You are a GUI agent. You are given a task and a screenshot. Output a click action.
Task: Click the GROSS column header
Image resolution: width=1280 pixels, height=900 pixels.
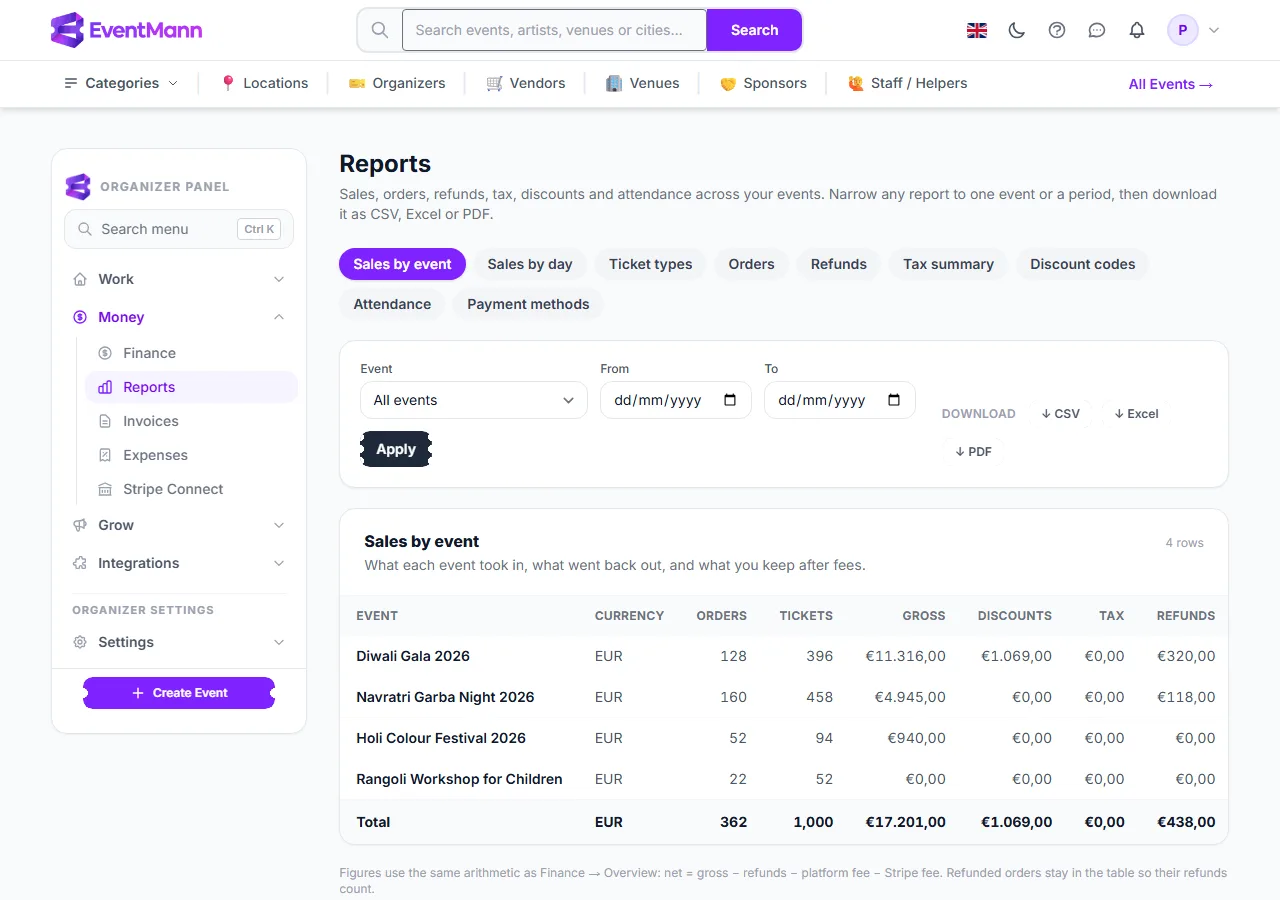tap(923, 616)
